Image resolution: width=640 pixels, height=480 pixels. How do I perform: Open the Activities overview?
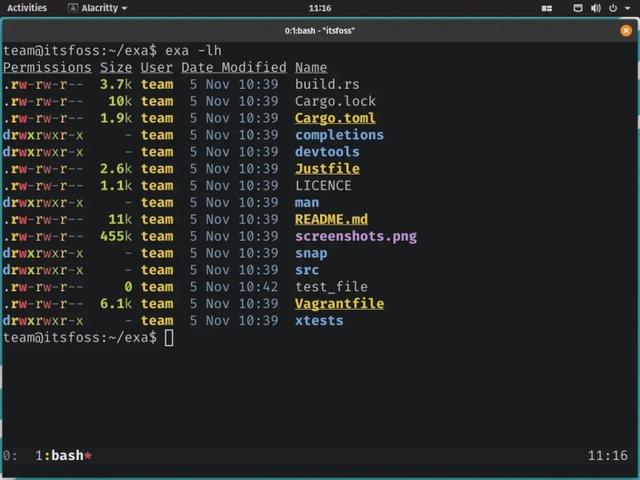27,8
